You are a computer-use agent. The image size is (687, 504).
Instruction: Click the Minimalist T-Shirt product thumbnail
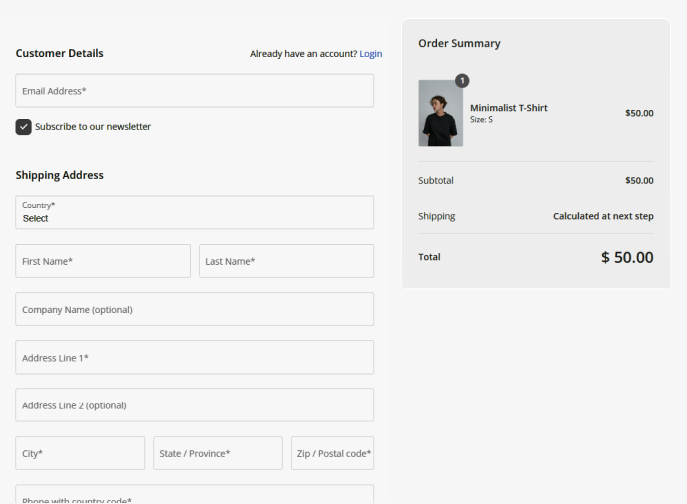(x=440, y=113)
